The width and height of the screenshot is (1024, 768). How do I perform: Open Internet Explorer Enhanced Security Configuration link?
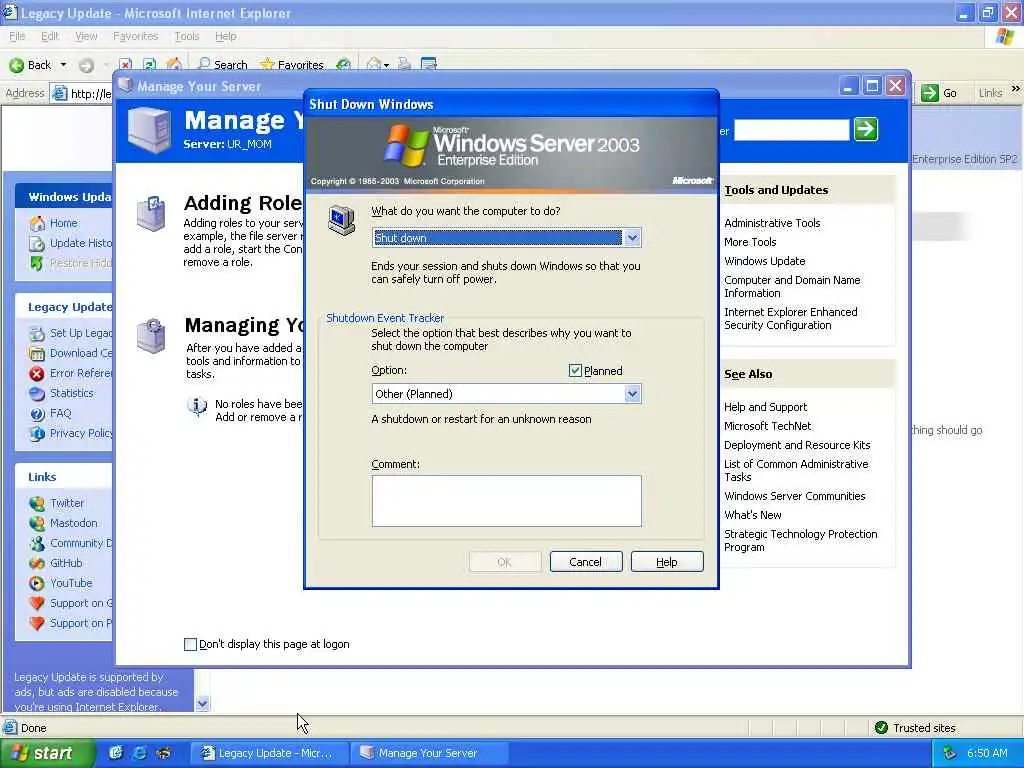[x=791, y=319]
